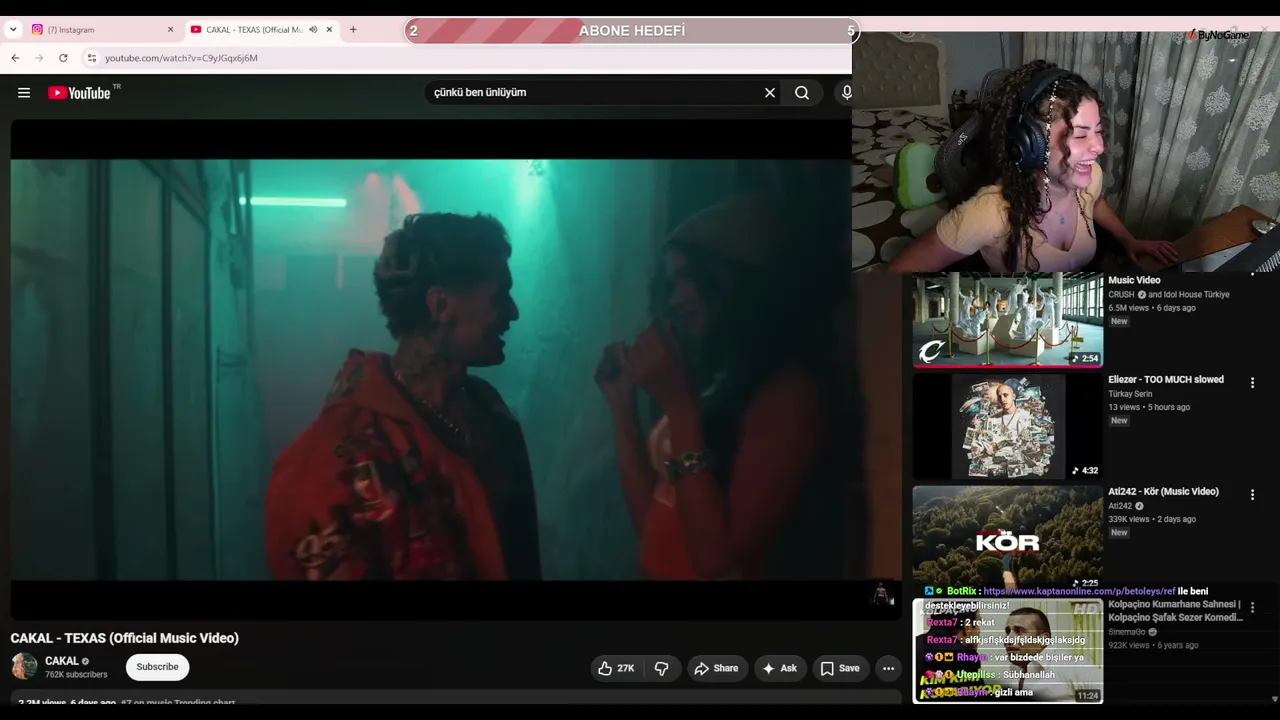
Task: Open the Türkay Serin channel name
Action: pos(1130,394)
